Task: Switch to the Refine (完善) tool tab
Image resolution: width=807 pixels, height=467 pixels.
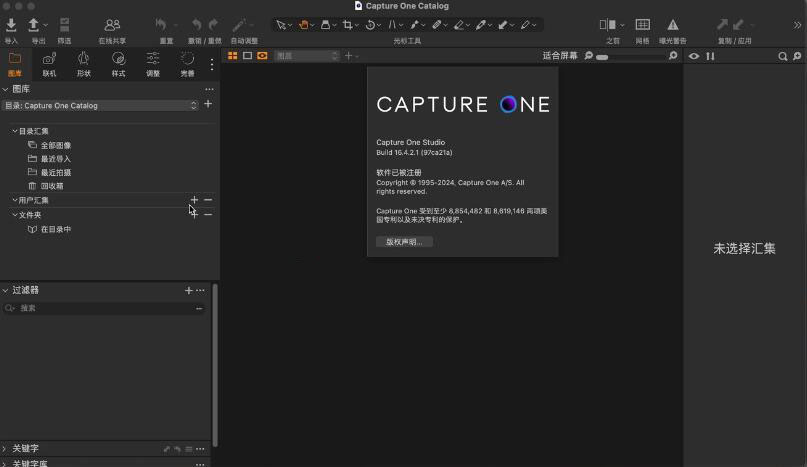Action: 187,64
